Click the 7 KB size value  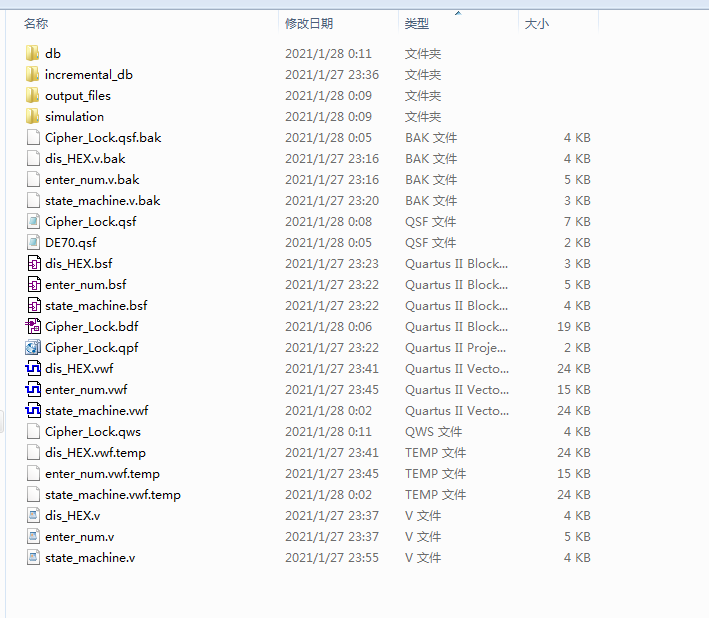point(577,222)
